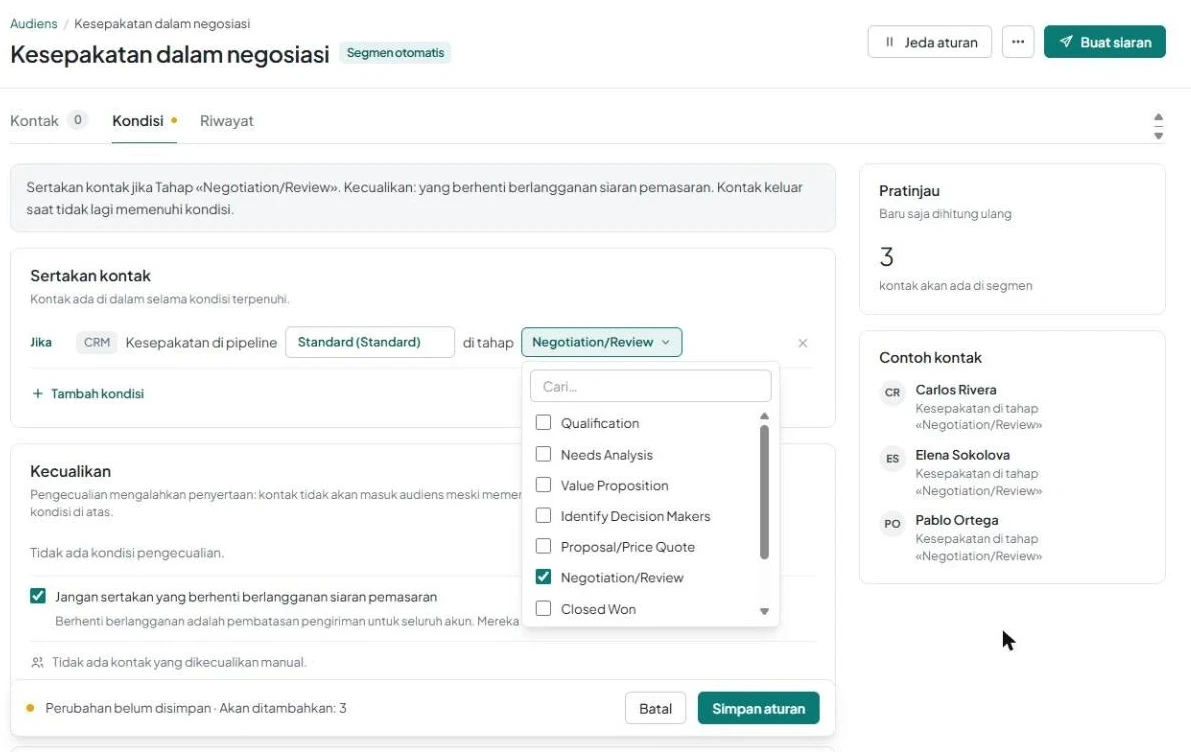Viewport: 1191px width, 752px height.
Task: Click the Kontak tab count badge 0
Action: point(77,120)
